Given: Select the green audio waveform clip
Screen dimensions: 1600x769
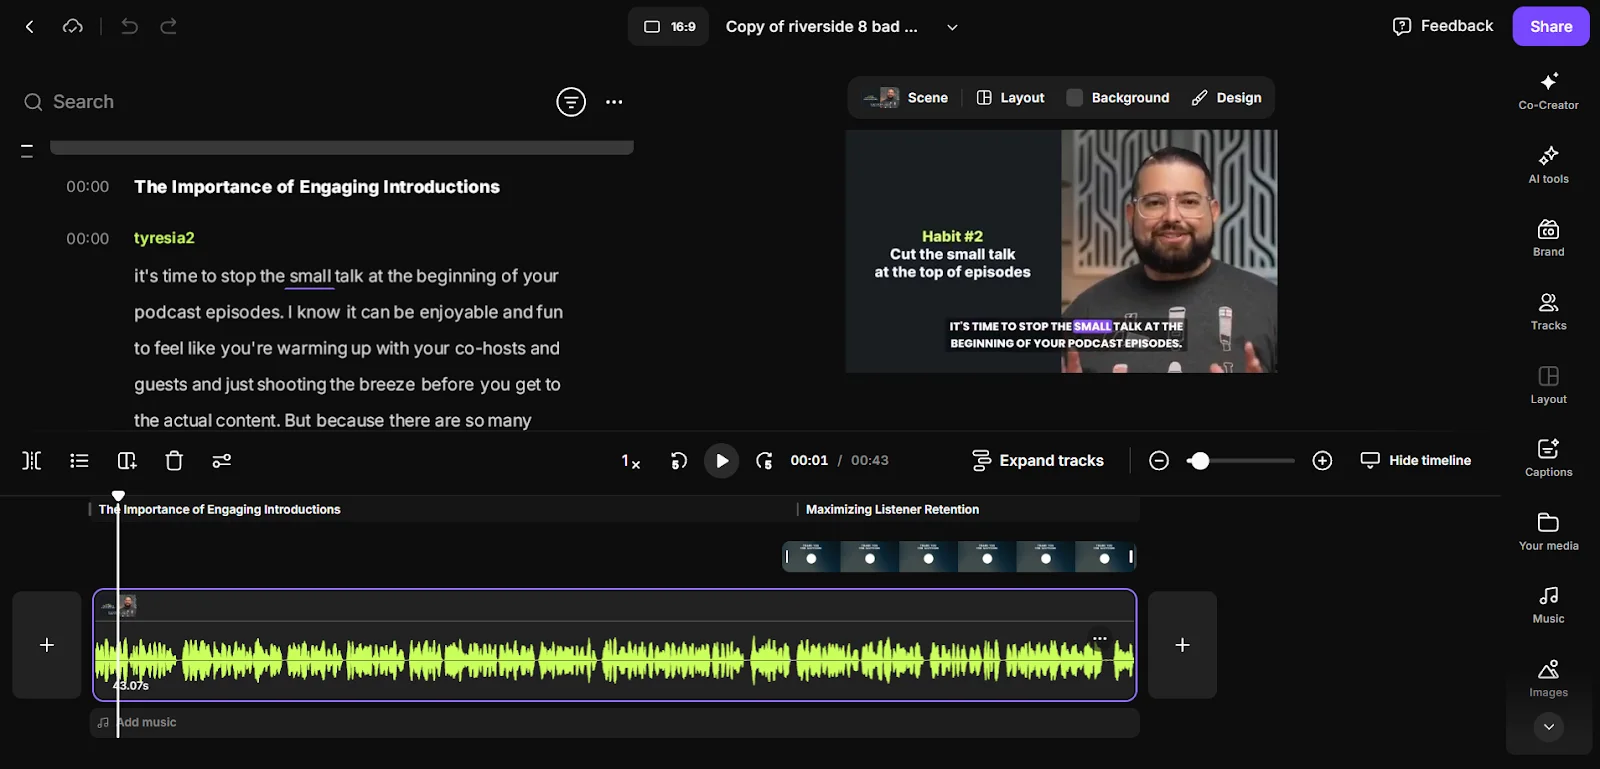Looking at the screenshot, I should tap(614, 661).
